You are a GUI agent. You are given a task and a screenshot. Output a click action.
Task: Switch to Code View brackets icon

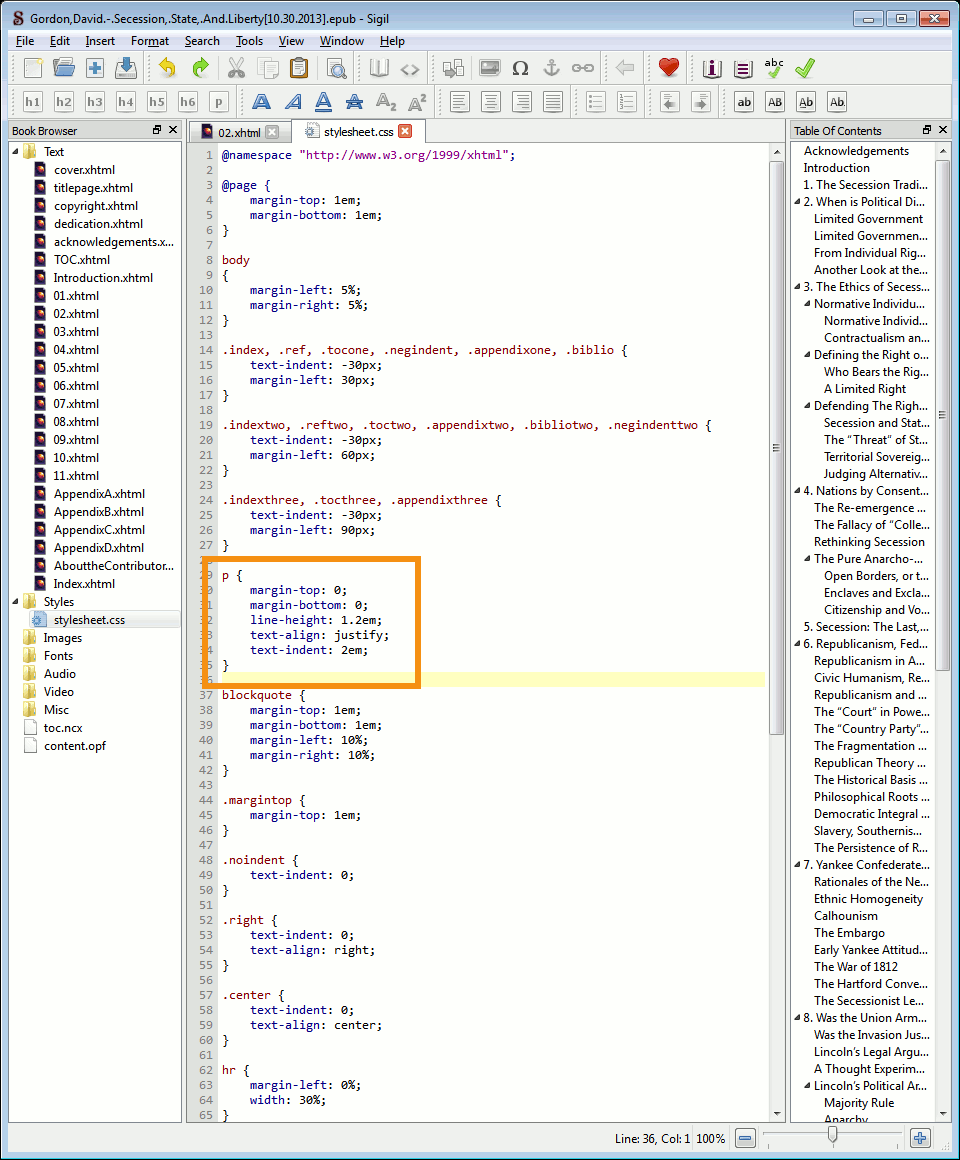pyautogui.click(x=410, y=68)
